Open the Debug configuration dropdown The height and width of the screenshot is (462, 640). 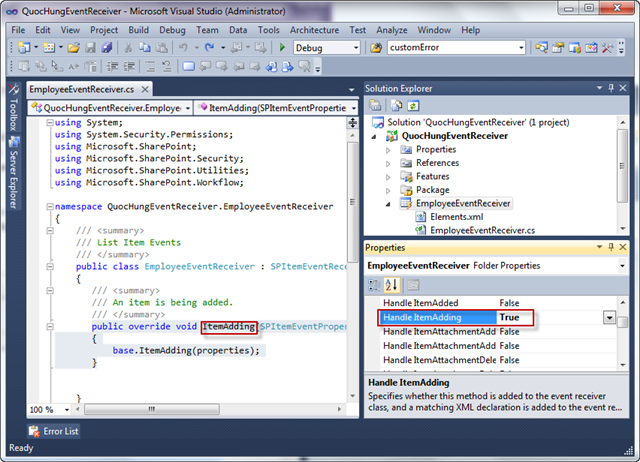pos(356,48)
